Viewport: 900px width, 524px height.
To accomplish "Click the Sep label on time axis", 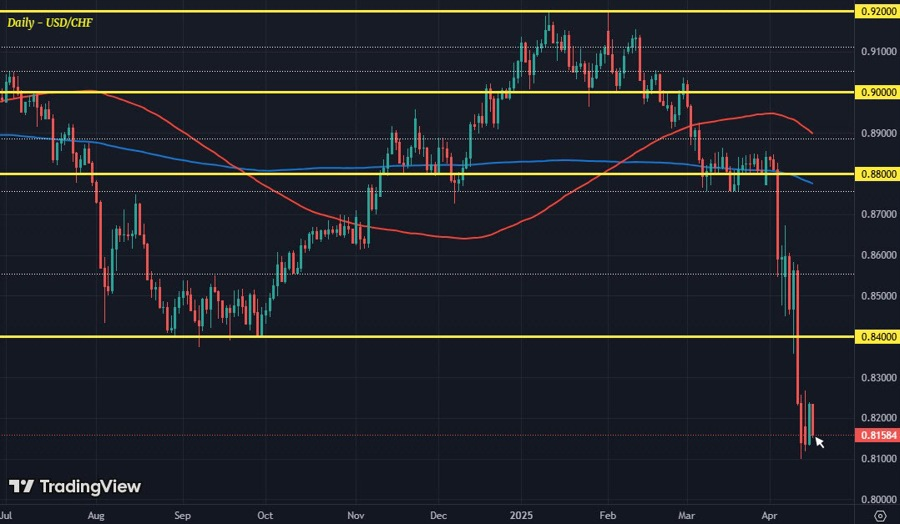I will pos(182,515).
